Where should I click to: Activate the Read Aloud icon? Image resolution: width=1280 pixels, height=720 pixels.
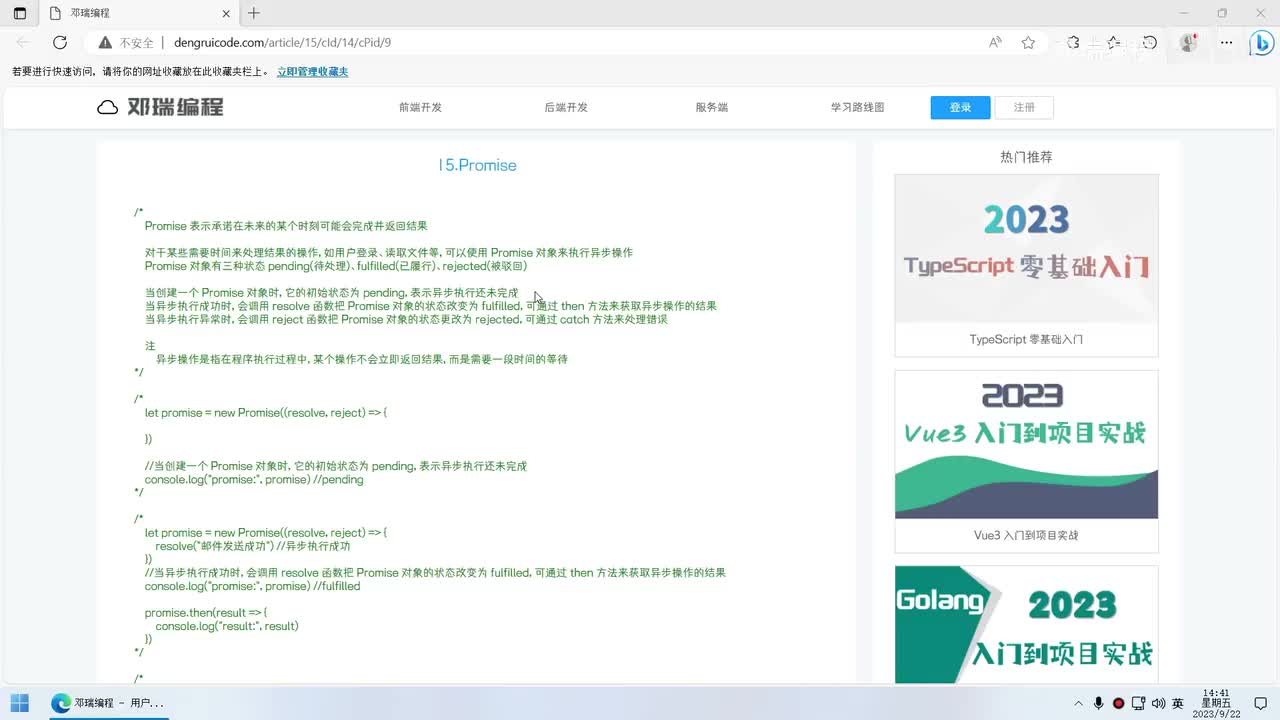(x=995, y=43)
